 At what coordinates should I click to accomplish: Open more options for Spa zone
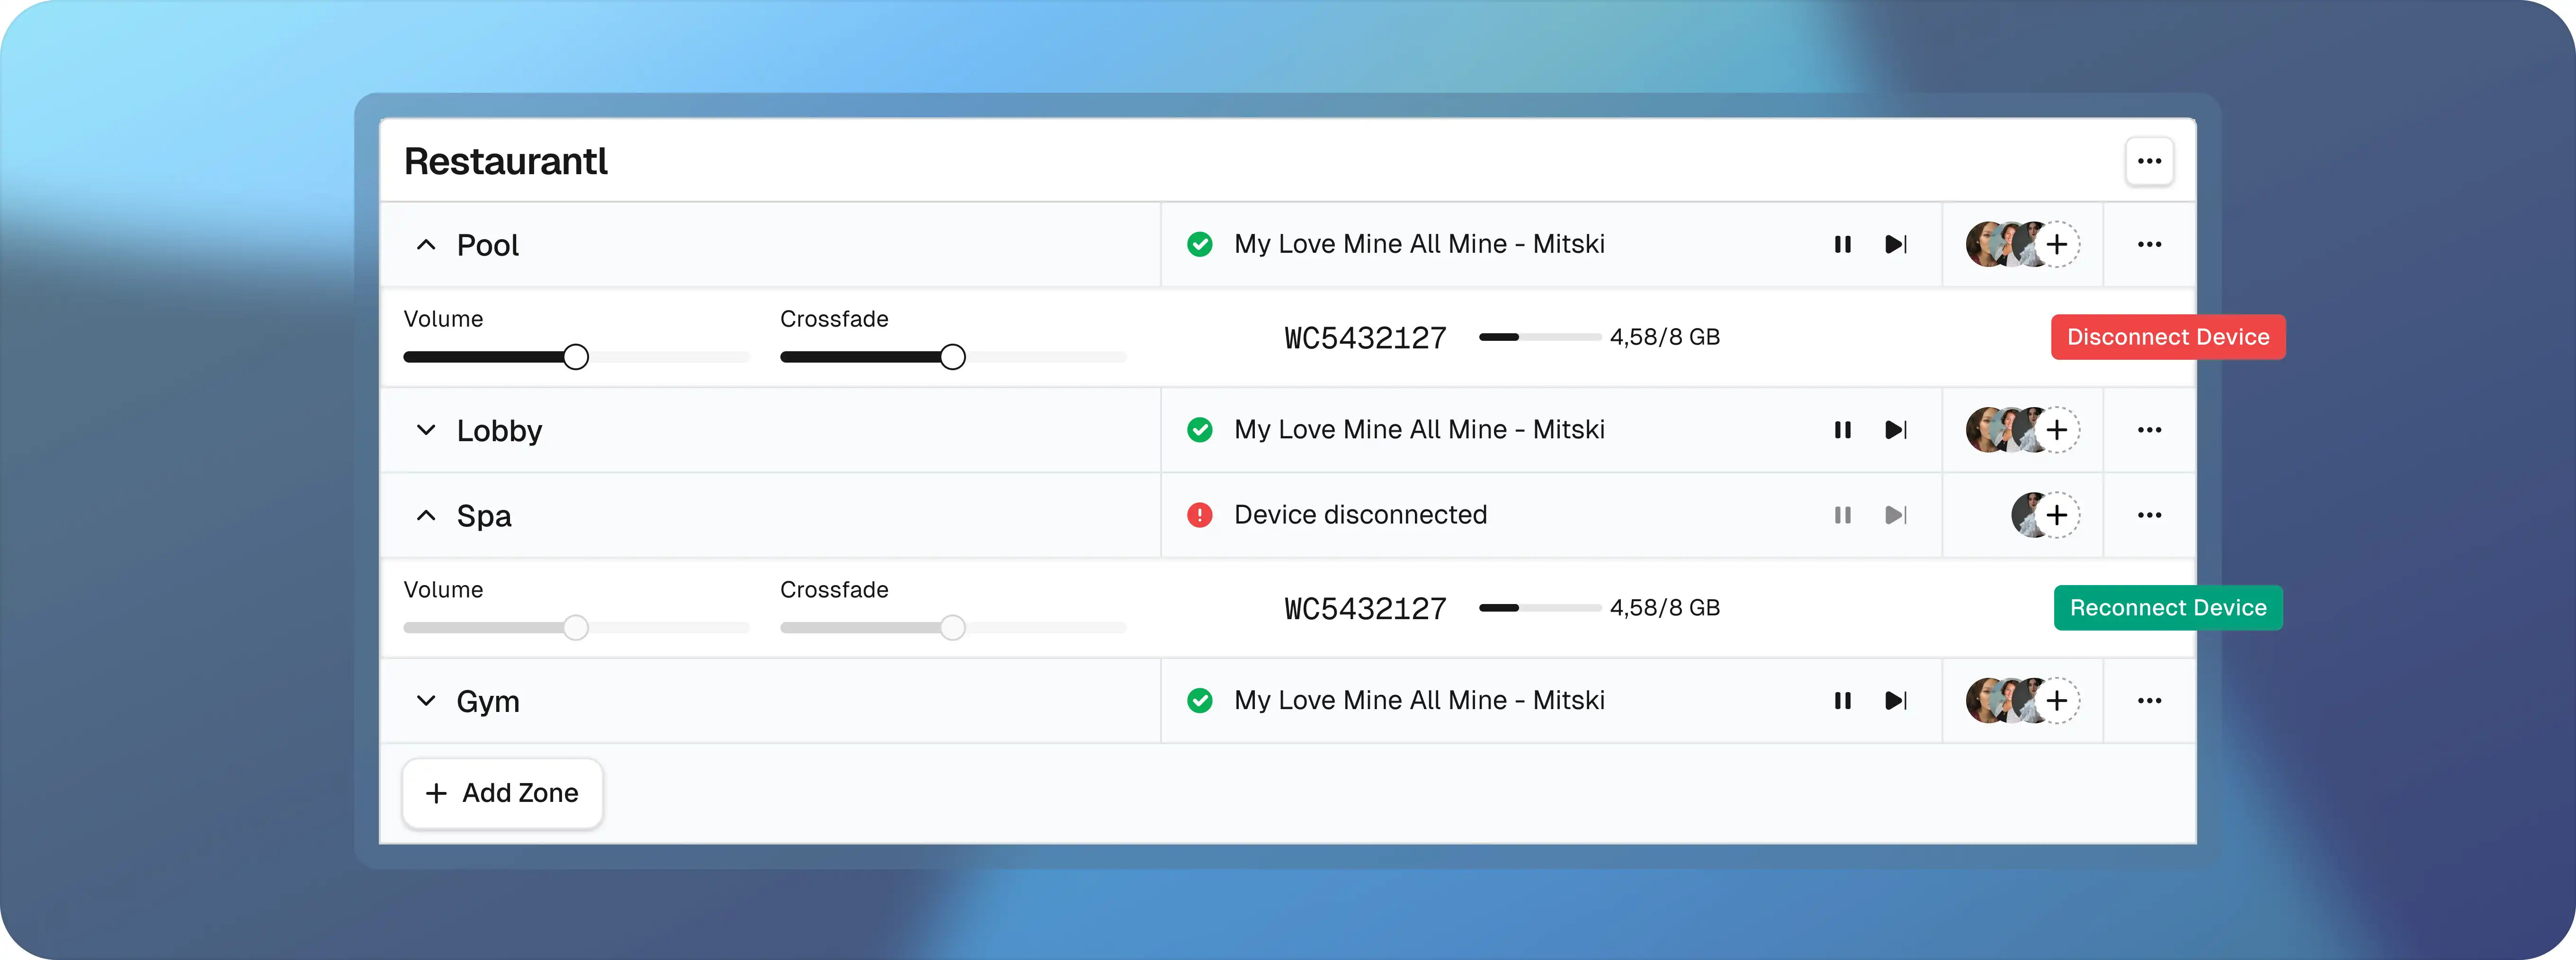point(2149,515)
